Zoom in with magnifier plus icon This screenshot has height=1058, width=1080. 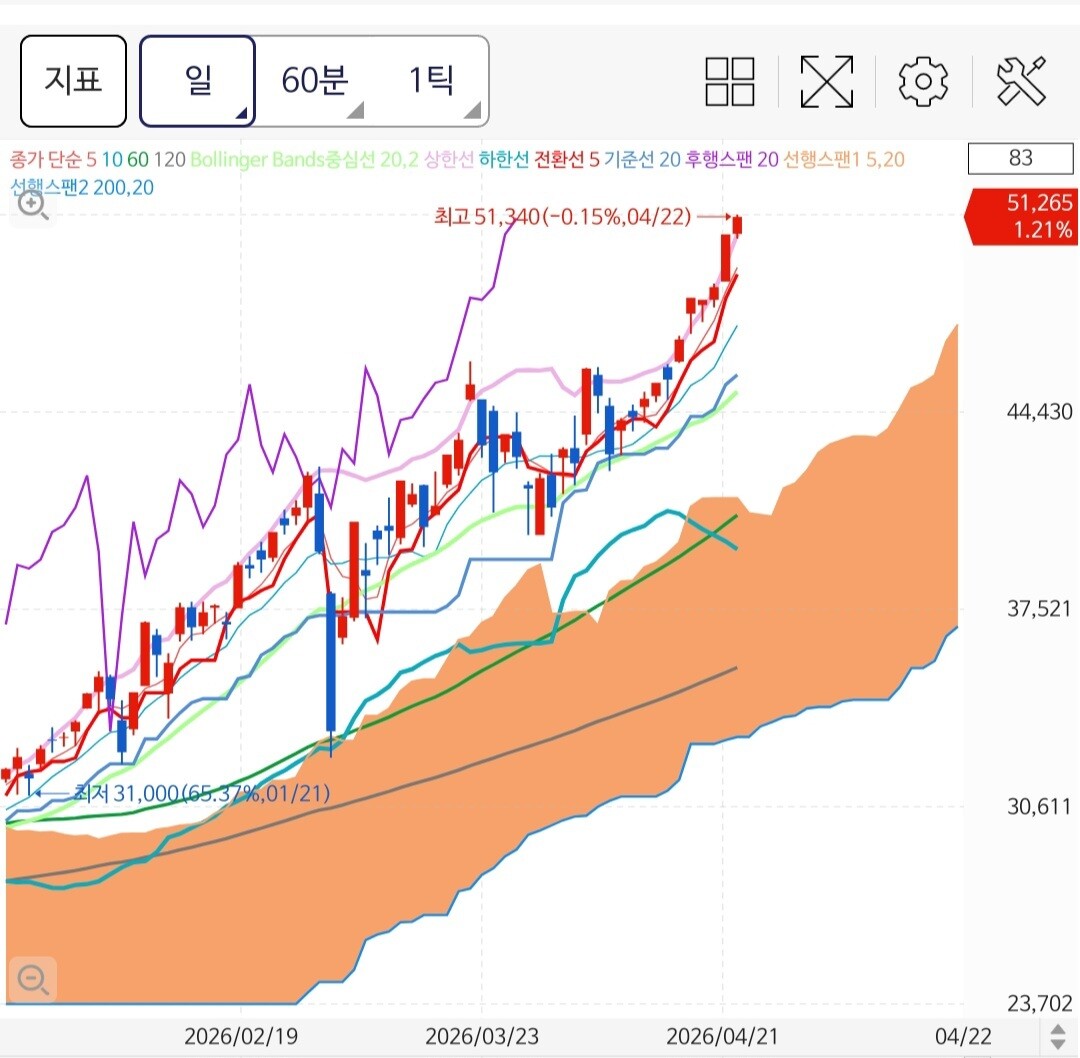(x=33, y=206)
